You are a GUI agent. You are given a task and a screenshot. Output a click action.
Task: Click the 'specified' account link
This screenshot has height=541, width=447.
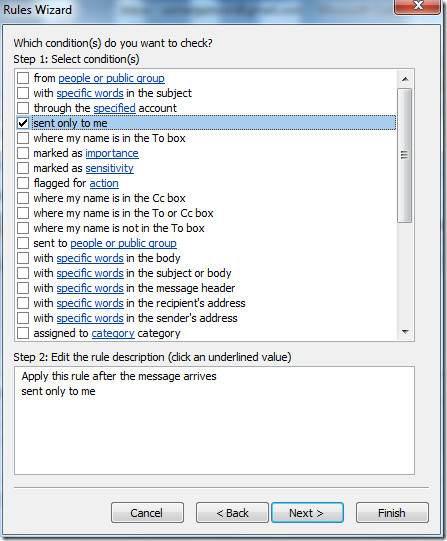point(115,108)
